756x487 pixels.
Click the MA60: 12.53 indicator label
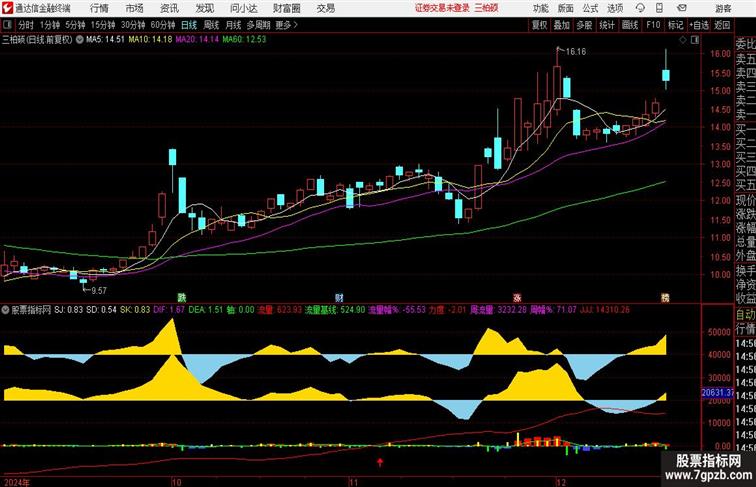click(244, 40)
